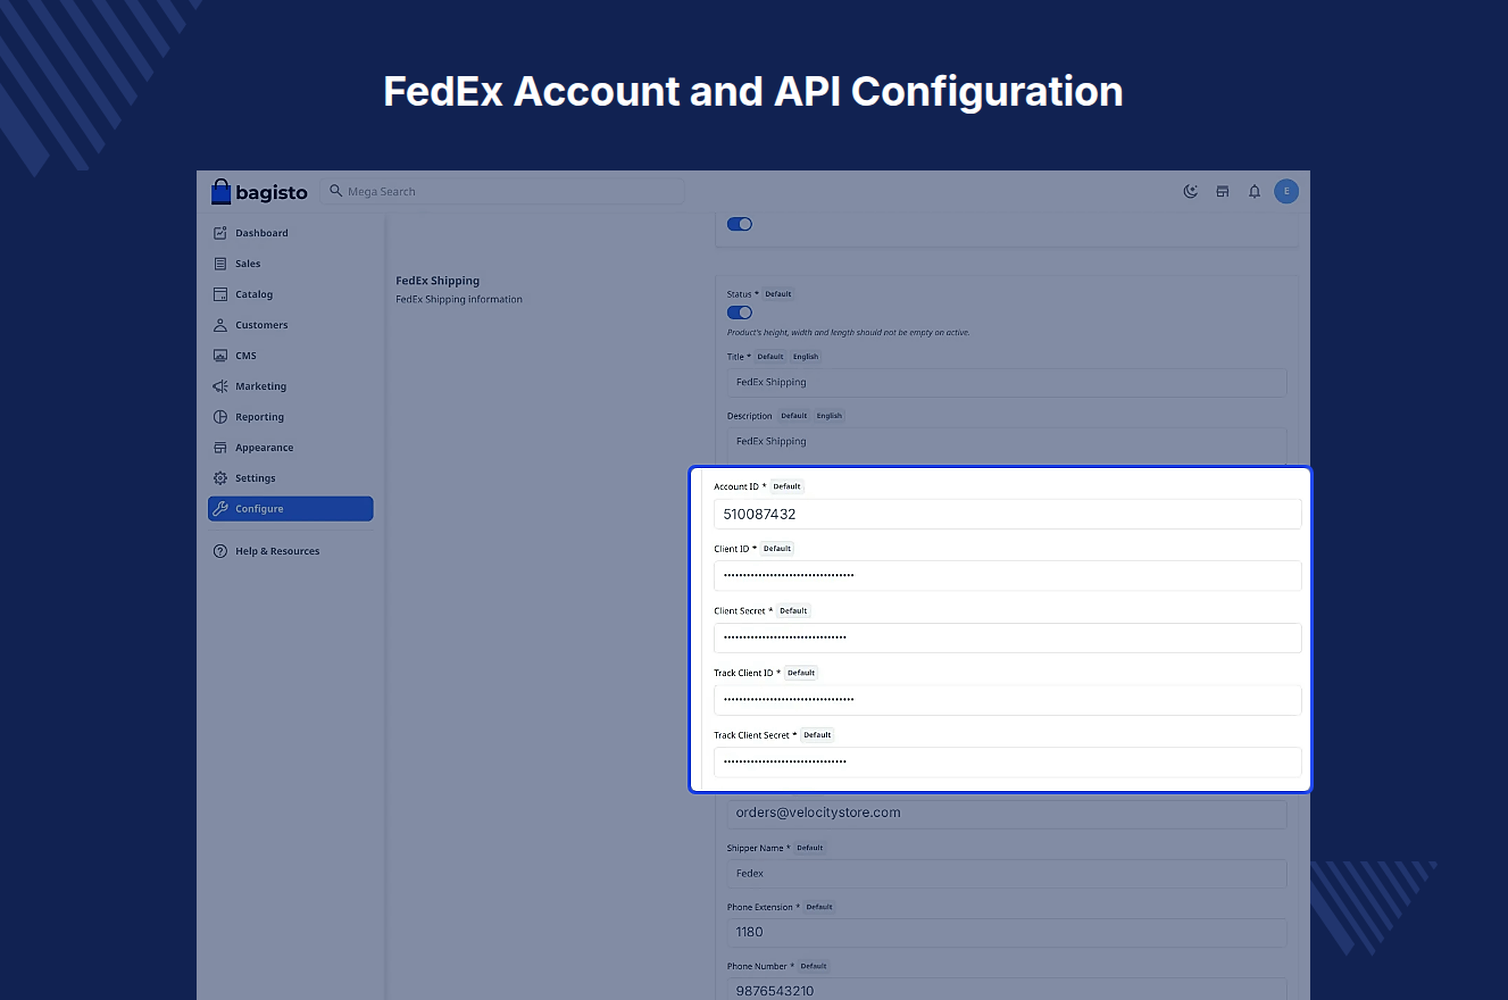Toggle dark mode moon icon
Viewport: 1508px width, 1000px height.
tap(1190, 191)
